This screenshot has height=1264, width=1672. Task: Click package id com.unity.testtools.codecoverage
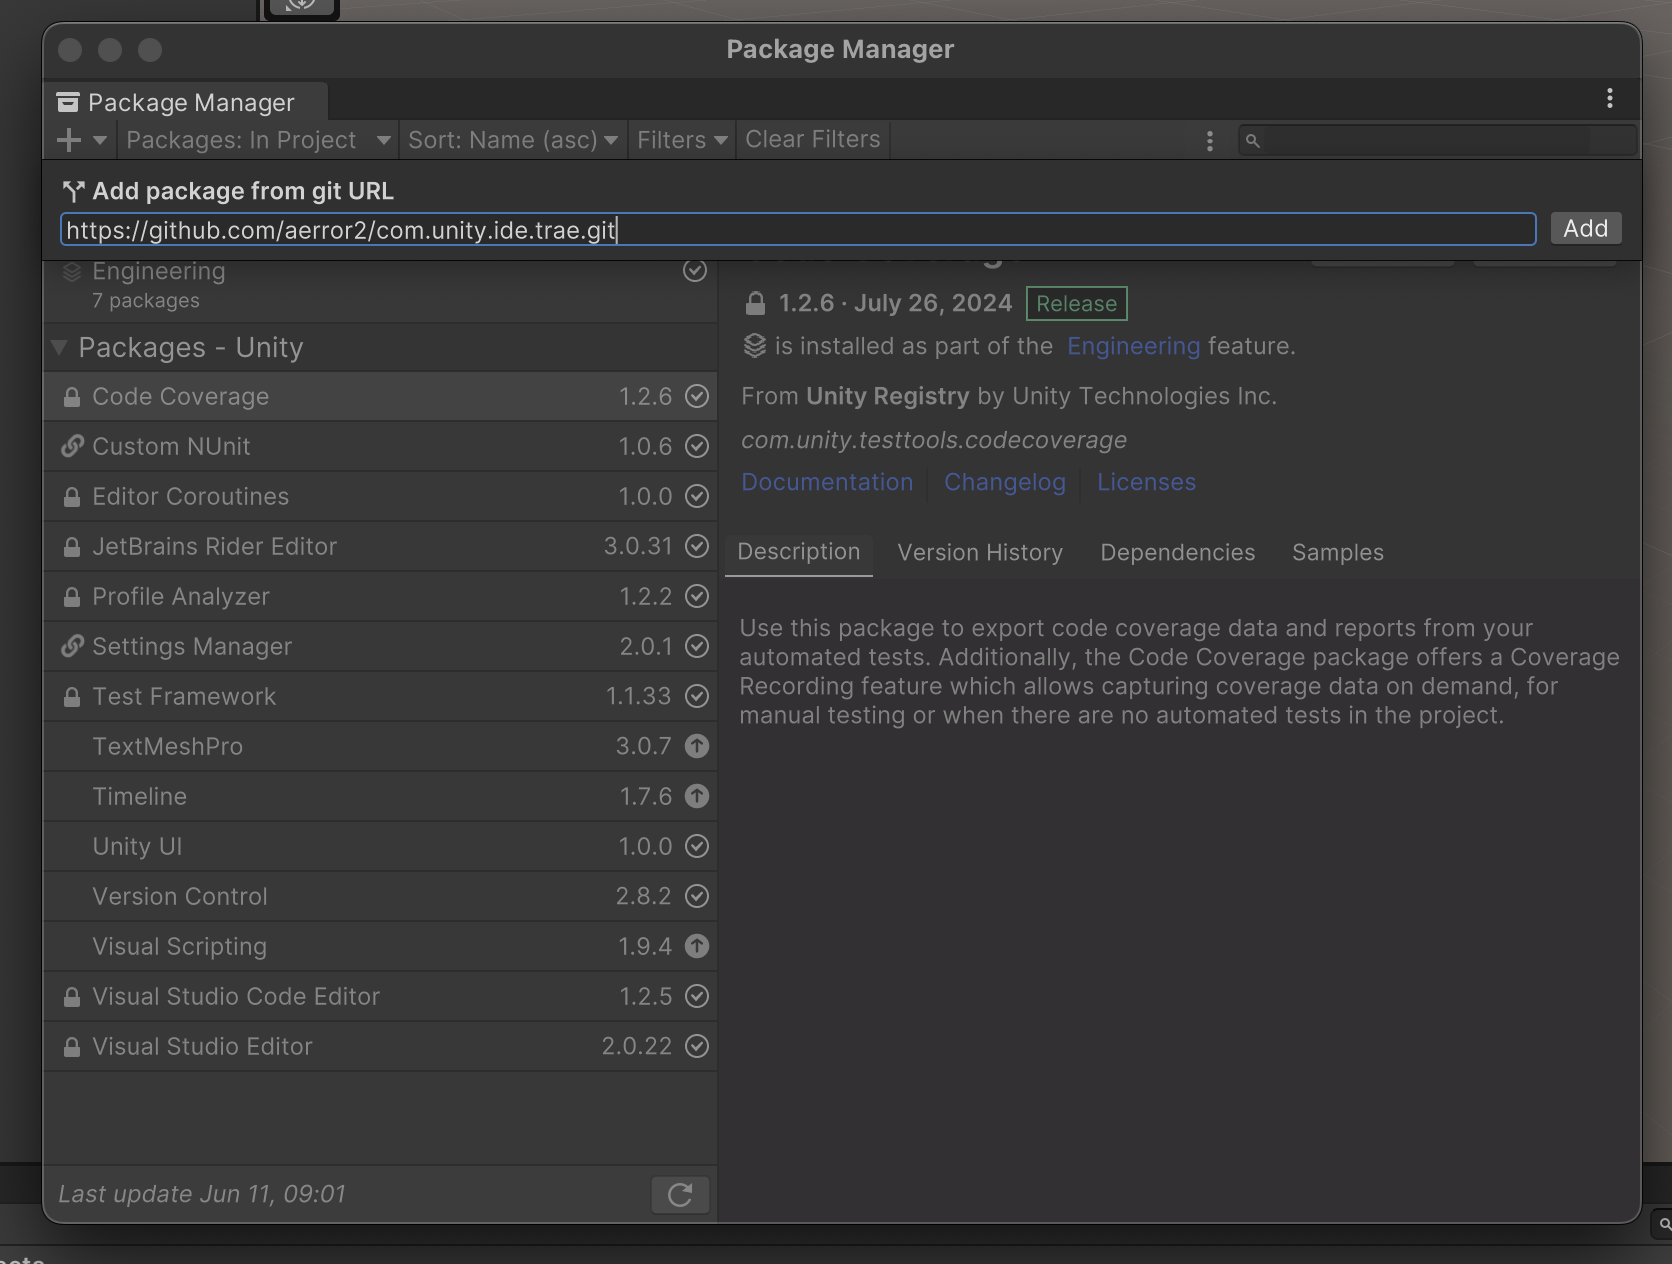[x=934, y=441]
